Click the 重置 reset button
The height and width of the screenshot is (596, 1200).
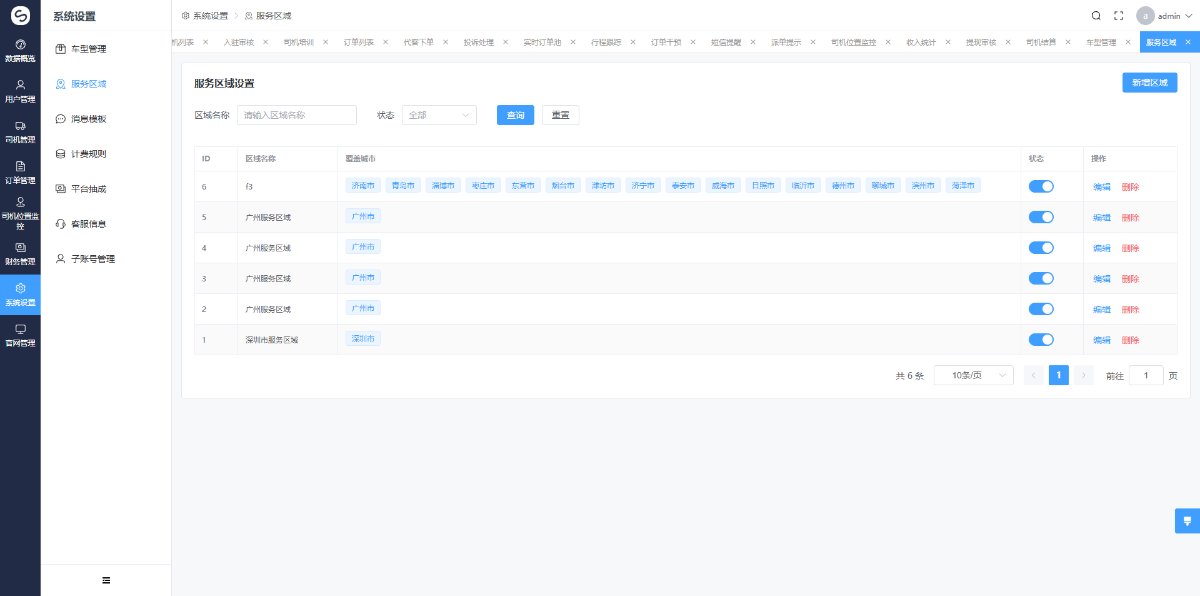click(561, 115)
